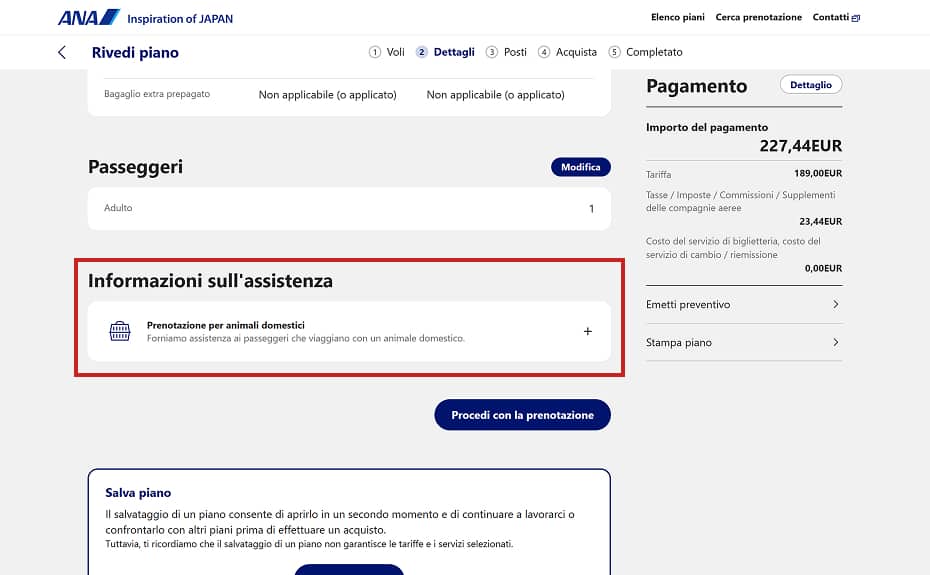The height and width of the screenshot is (575, 930).
Task: Click Procedi con la prenotazione
Action: pos(522,415)
